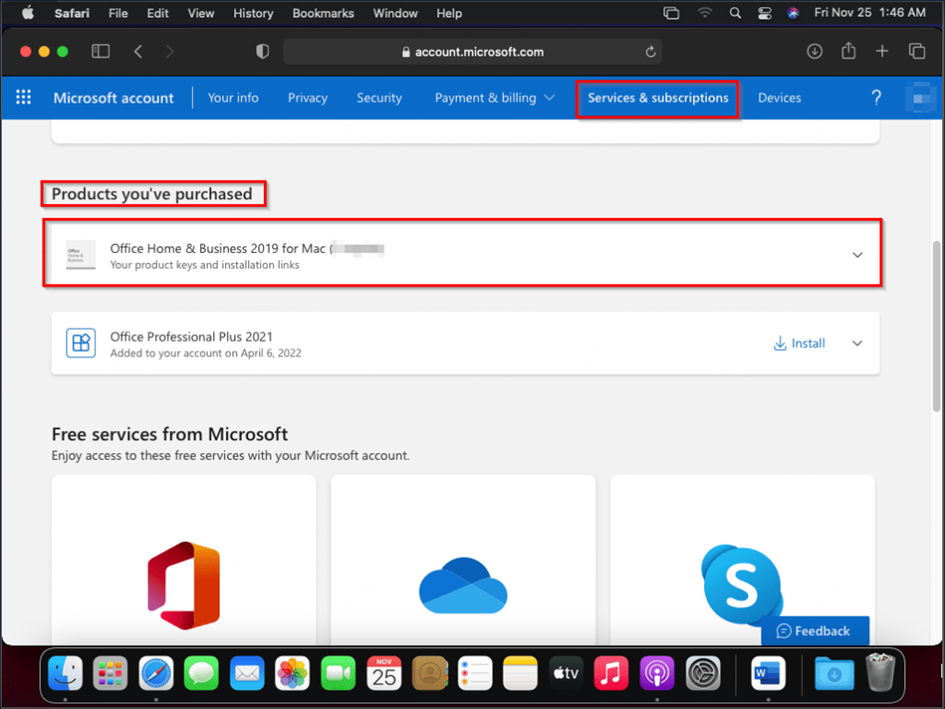Open the account profile picture menu
Image resolution: width=945 pixels, height=709 pixels.
pos(920,98)
